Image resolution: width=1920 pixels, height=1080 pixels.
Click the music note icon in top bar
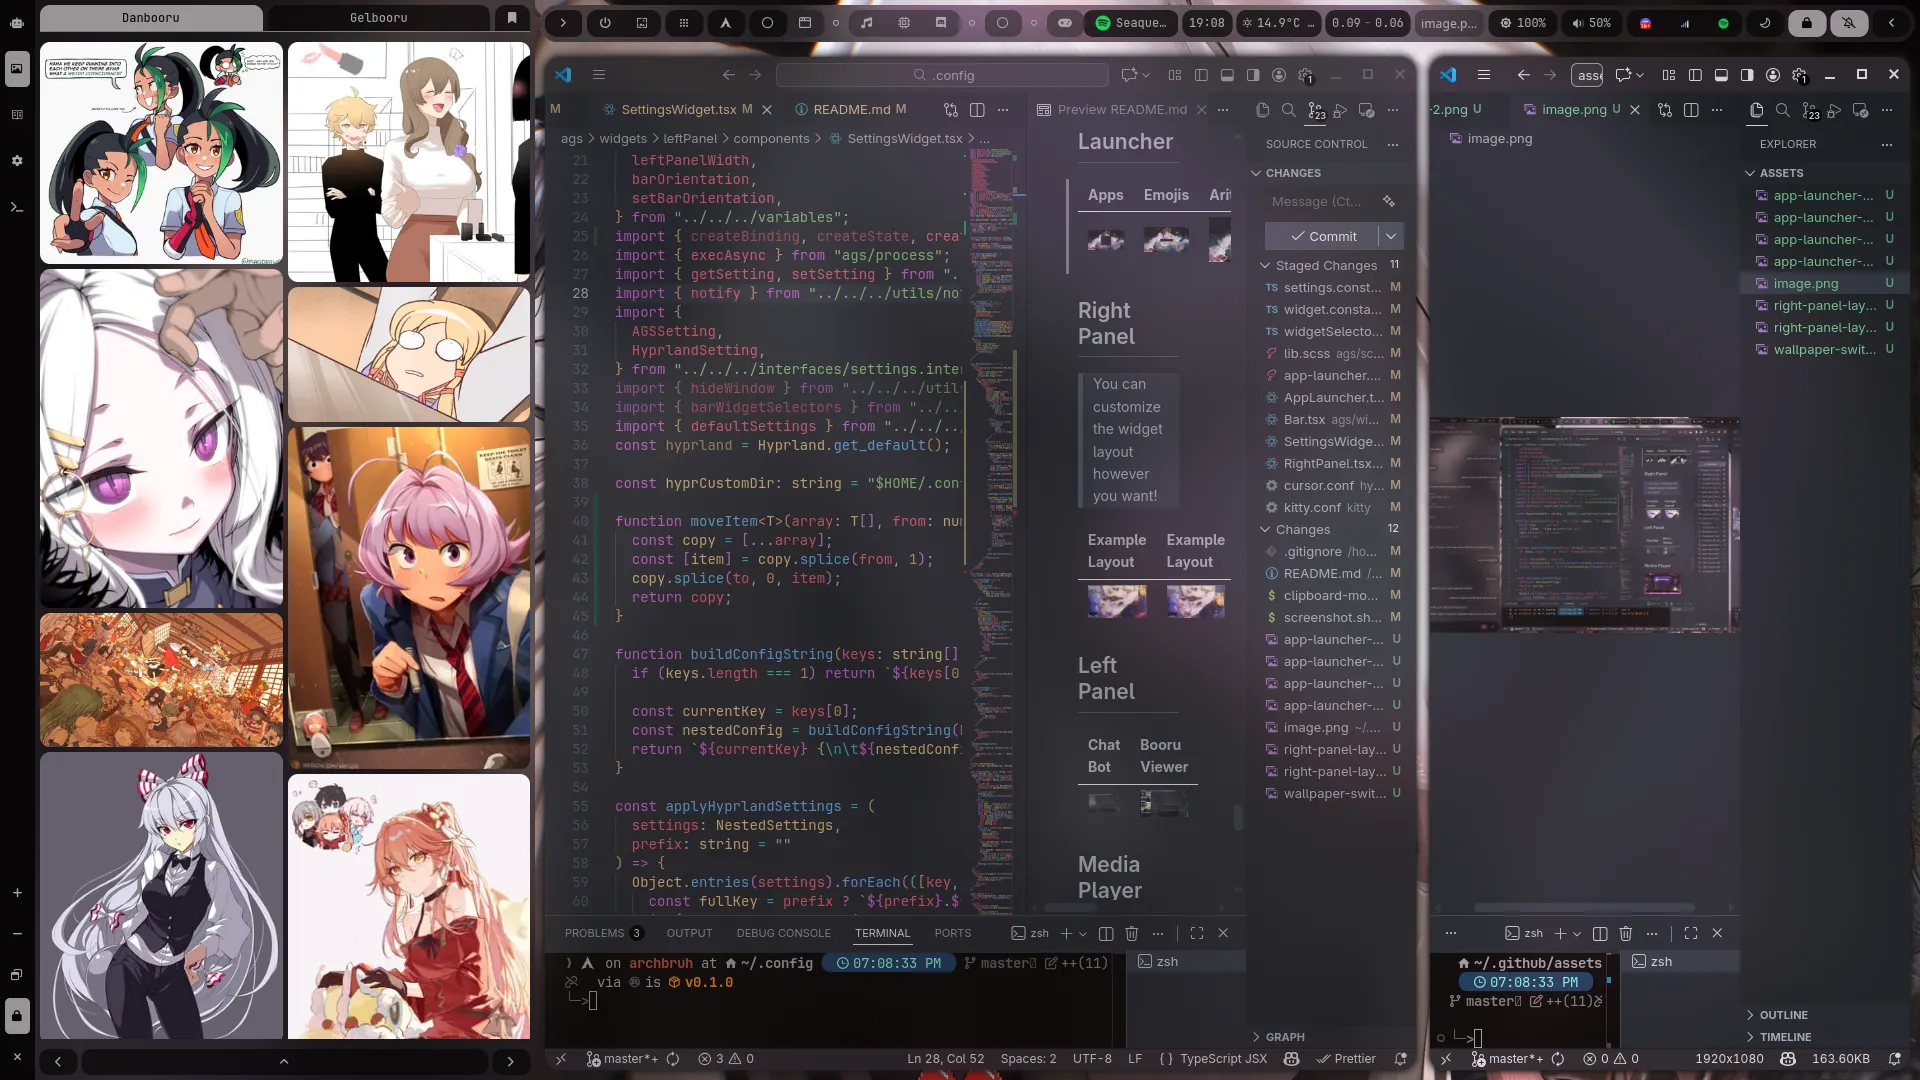click(x=867, y=23)
